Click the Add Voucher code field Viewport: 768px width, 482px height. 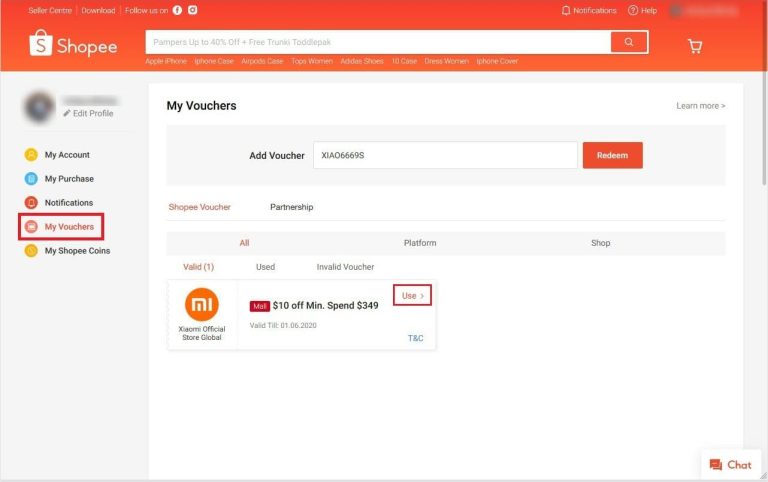(445, 155)
